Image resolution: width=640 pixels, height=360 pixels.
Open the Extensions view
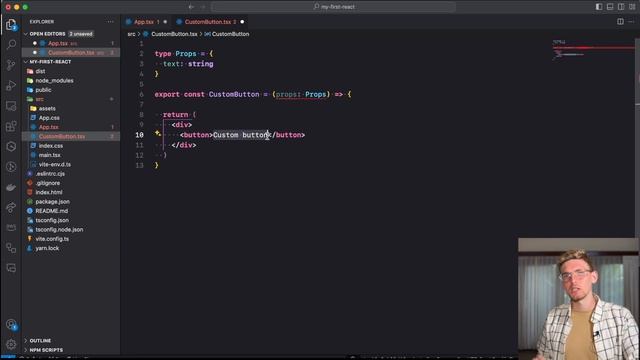pos(11,126)
